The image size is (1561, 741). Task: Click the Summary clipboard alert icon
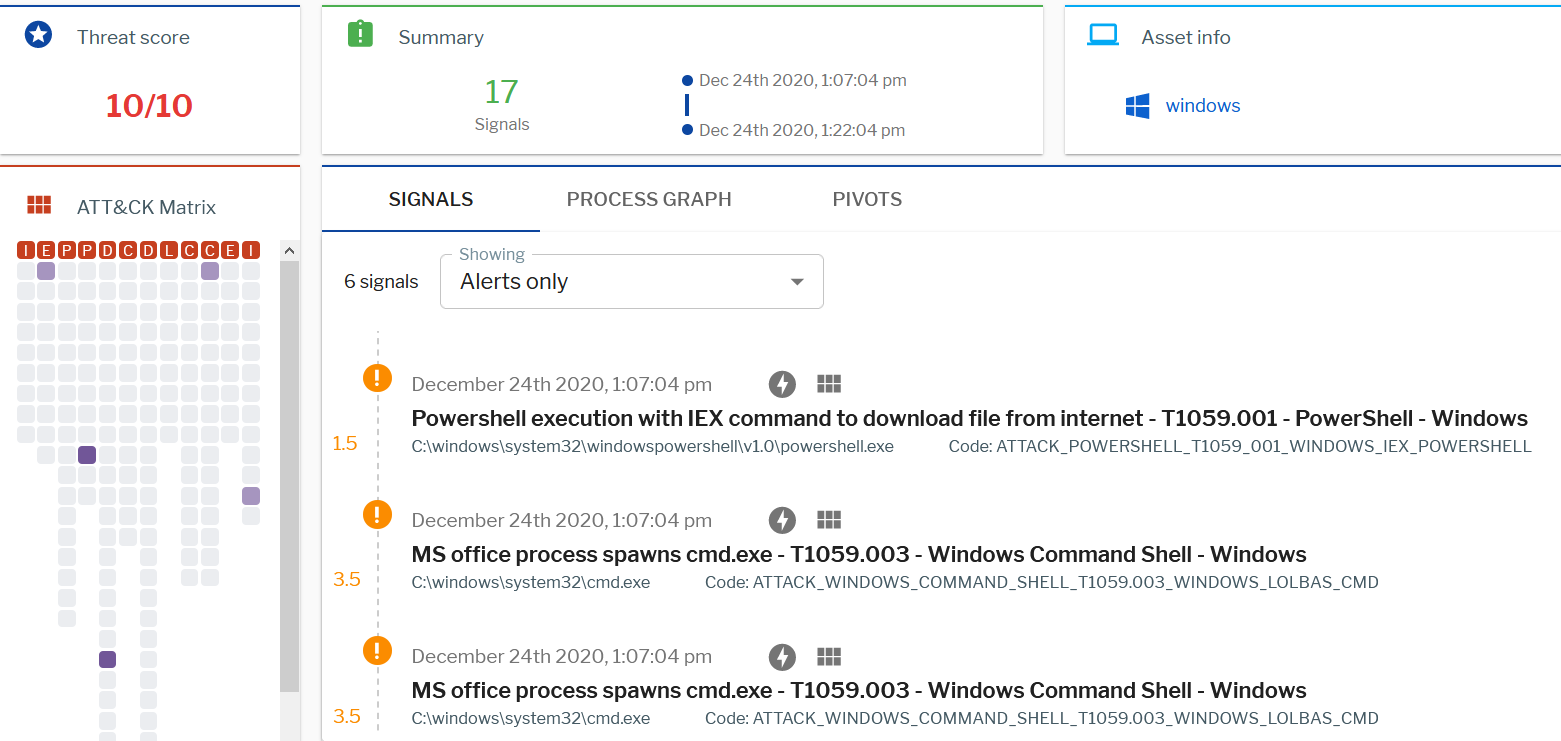click(x=360, y=35)
